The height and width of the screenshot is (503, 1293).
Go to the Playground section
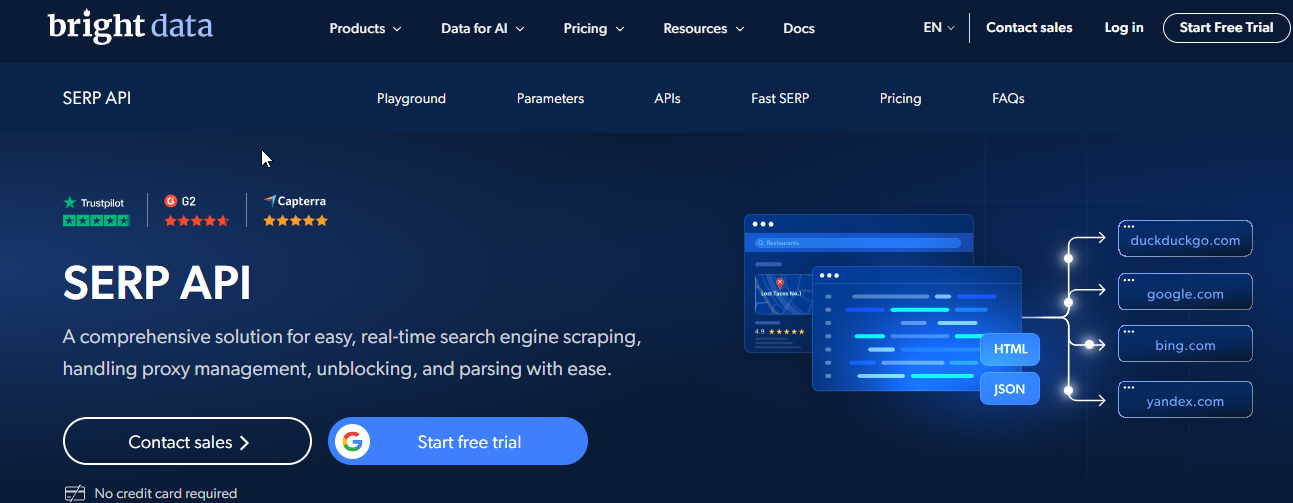tap(411, 98)
